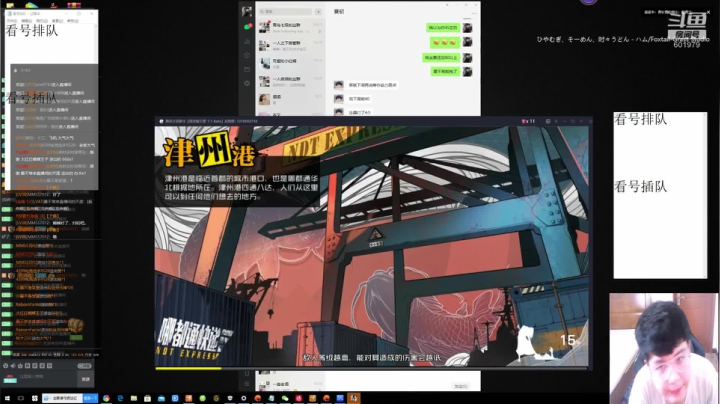The height and width of the screenshot is (404, 720).
Task: Click the yellow progress bar under game window
Action: tap(188, 368)
